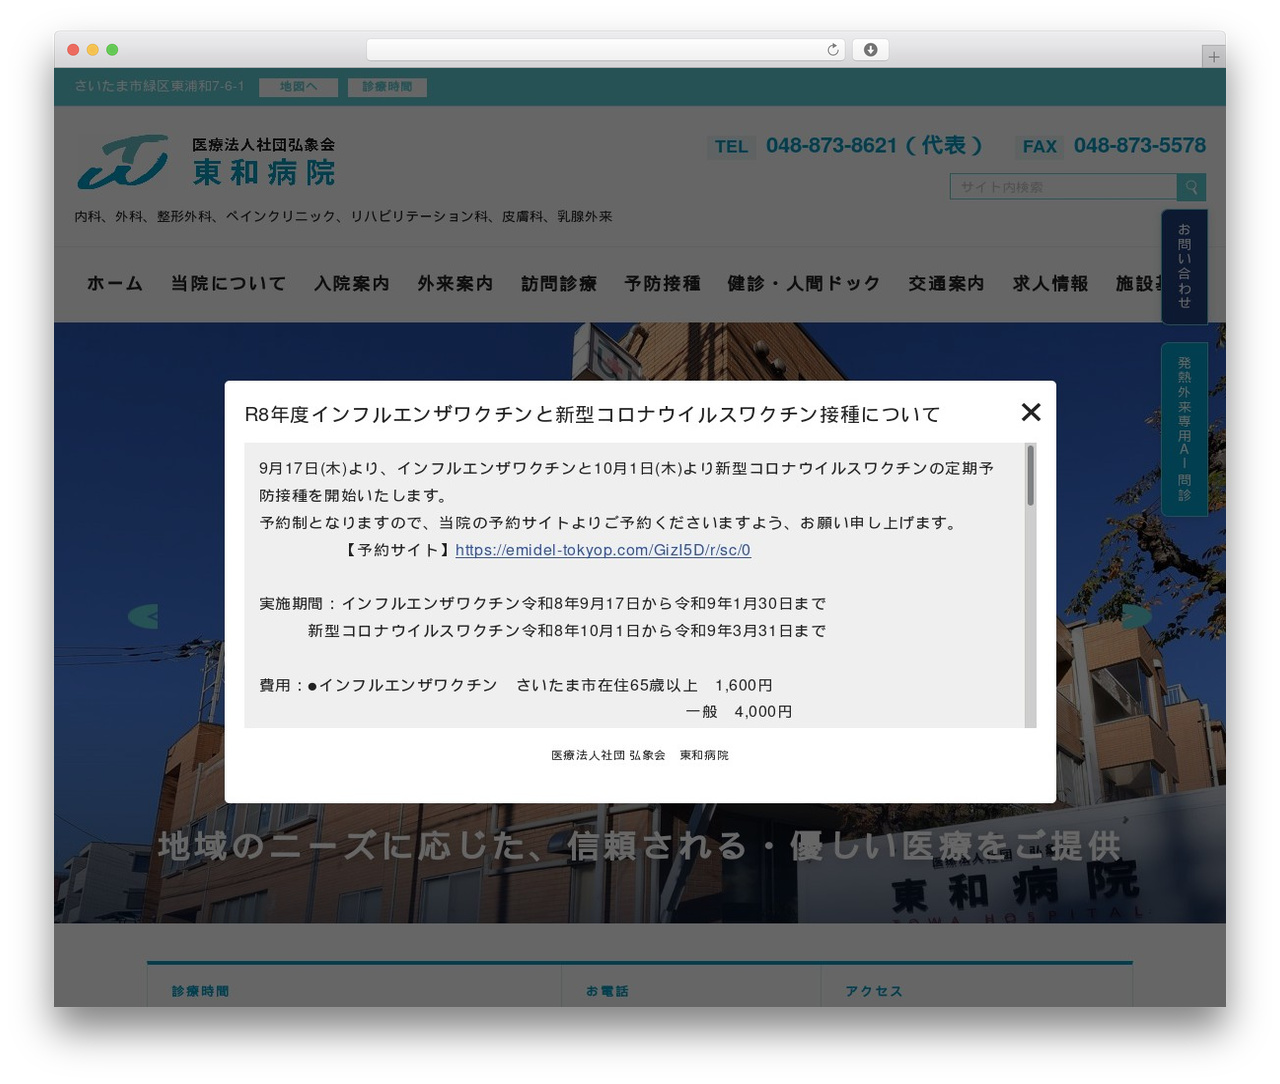Click the text 一般 4,000円
1280x1084 pixels.
[739, 712]
